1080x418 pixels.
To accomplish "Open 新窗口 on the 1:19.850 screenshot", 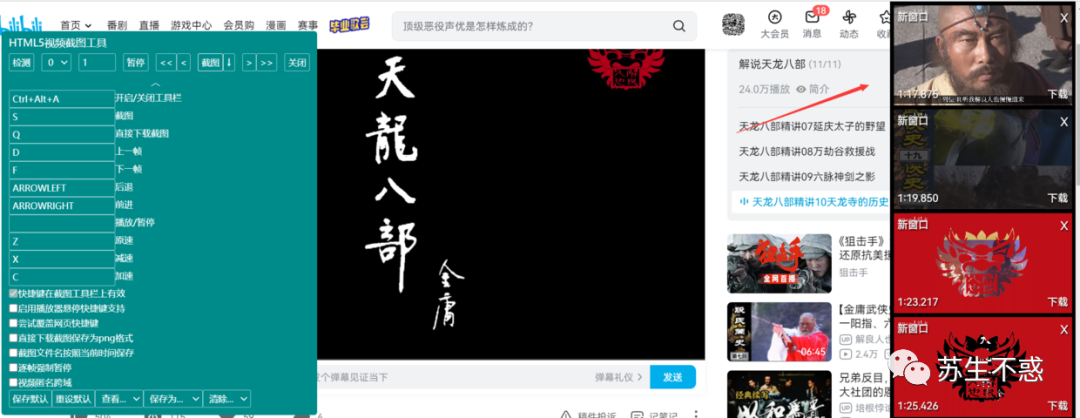I will point(913,121).
